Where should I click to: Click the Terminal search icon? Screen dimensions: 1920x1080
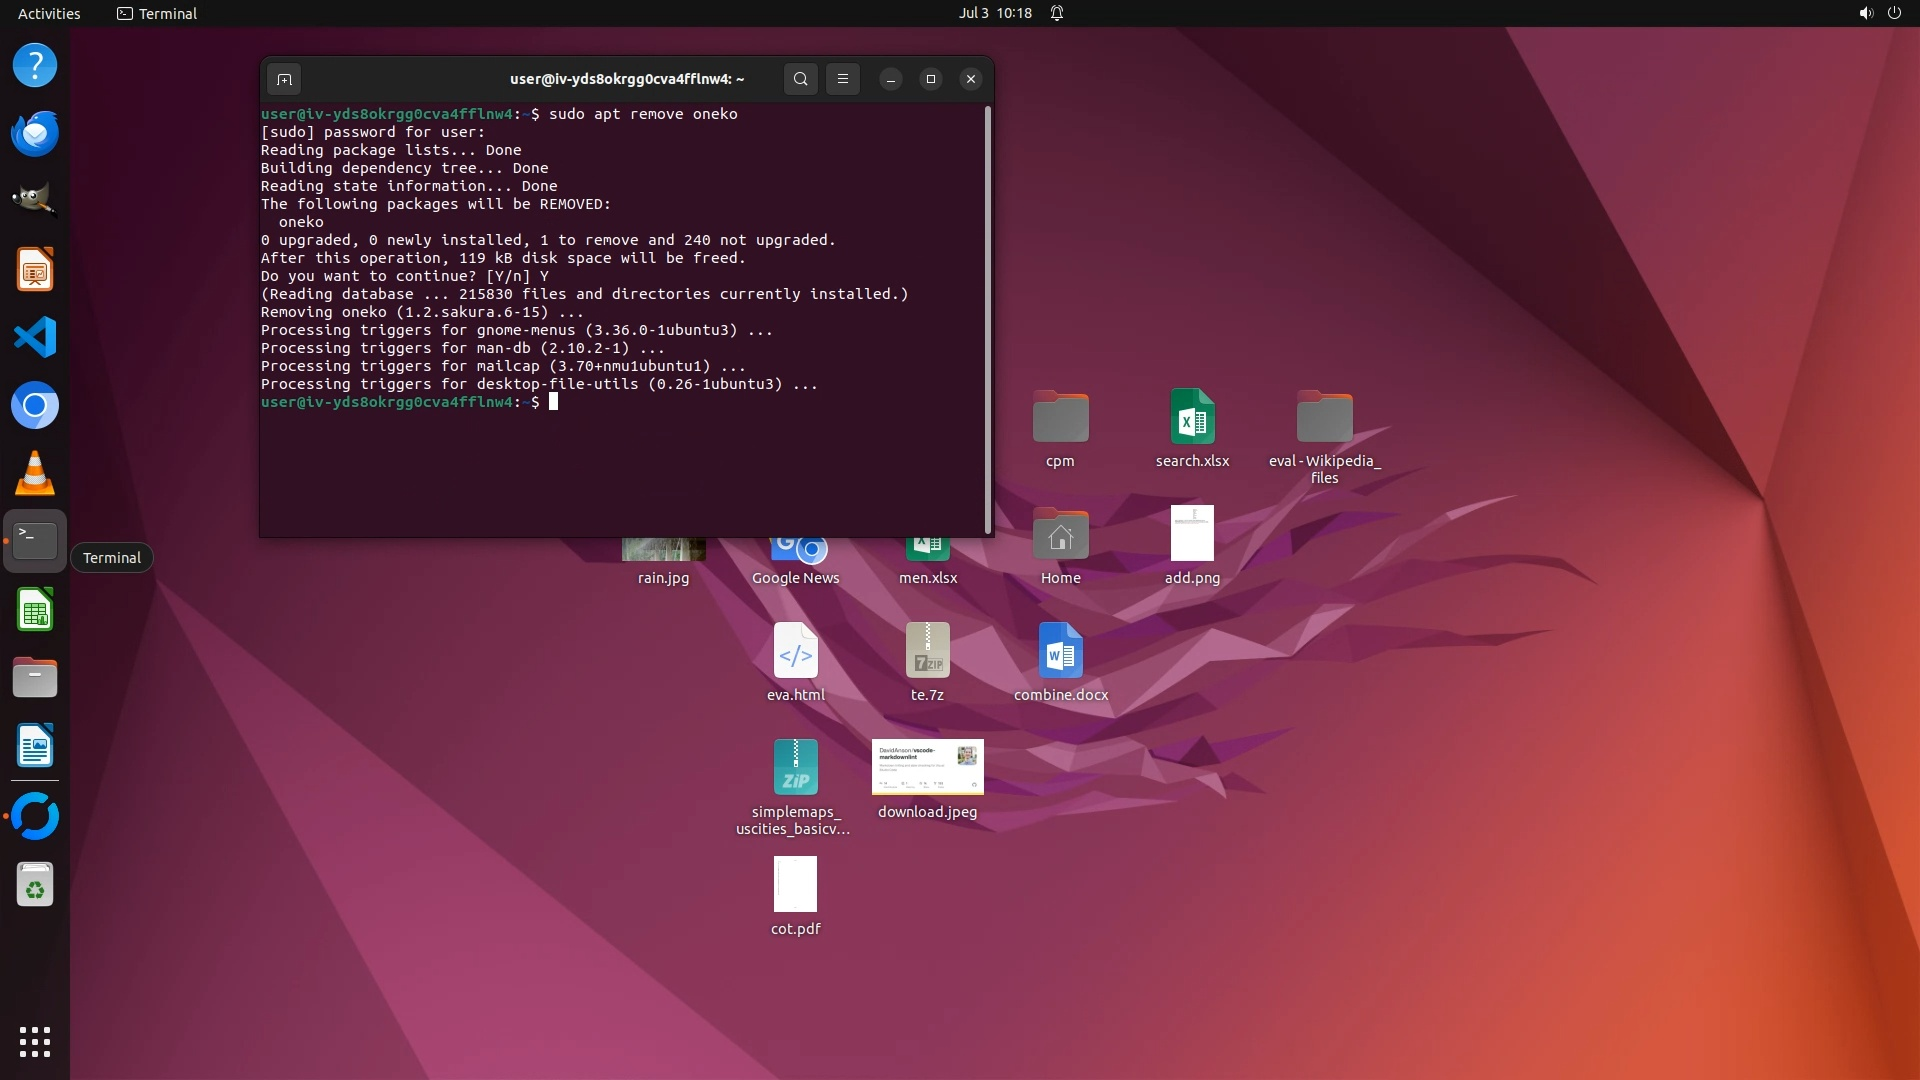pos(800,79)
